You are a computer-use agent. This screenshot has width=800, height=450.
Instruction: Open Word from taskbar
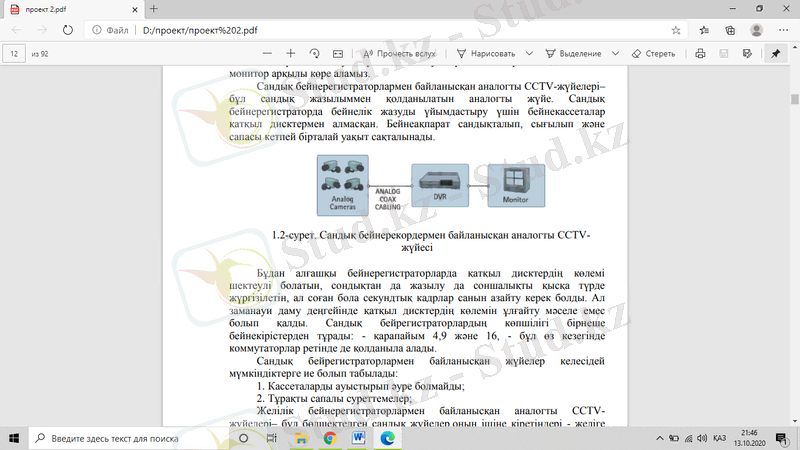358,438
